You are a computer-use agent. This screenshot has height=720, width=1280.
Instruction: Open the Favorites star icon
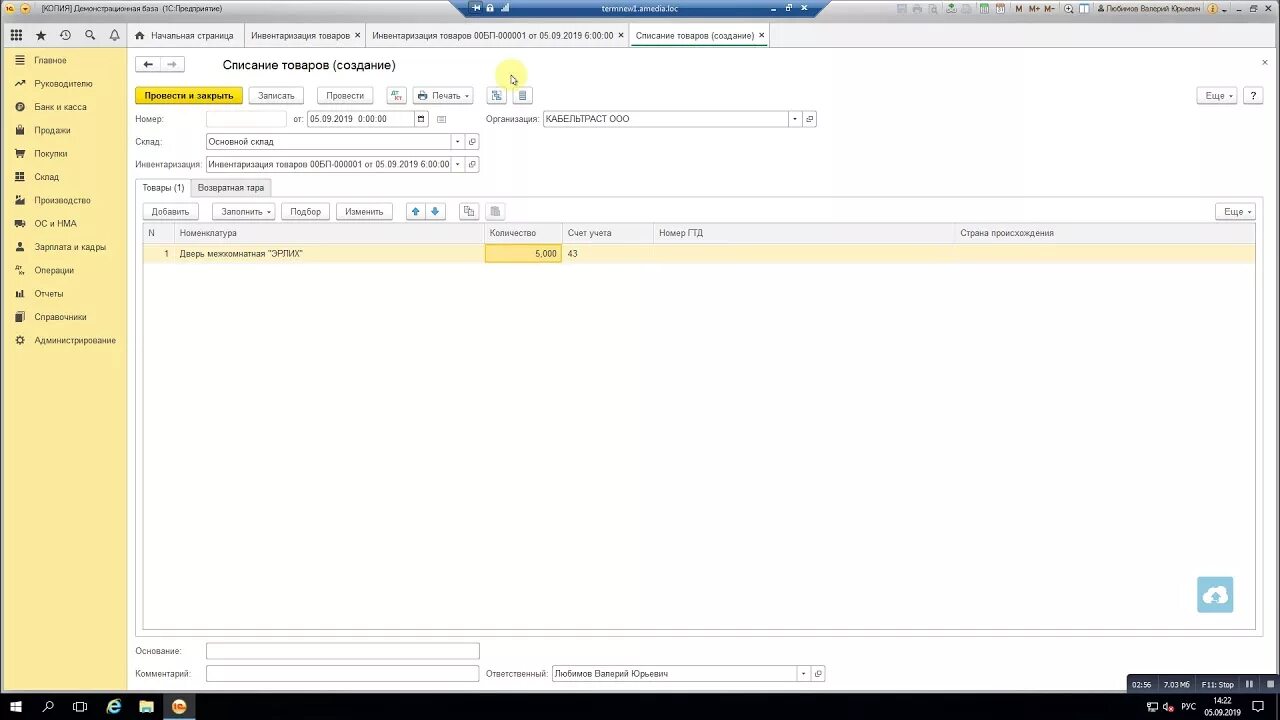(41, 35)
